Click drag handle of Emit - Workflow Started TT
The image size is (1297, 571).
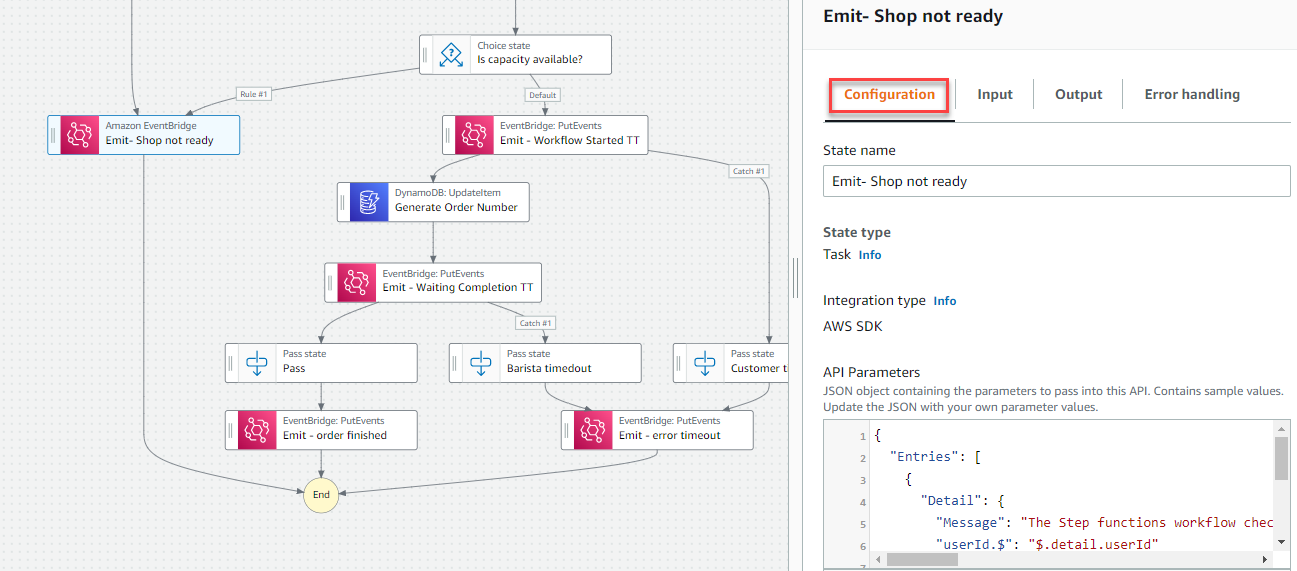(448, 134)
